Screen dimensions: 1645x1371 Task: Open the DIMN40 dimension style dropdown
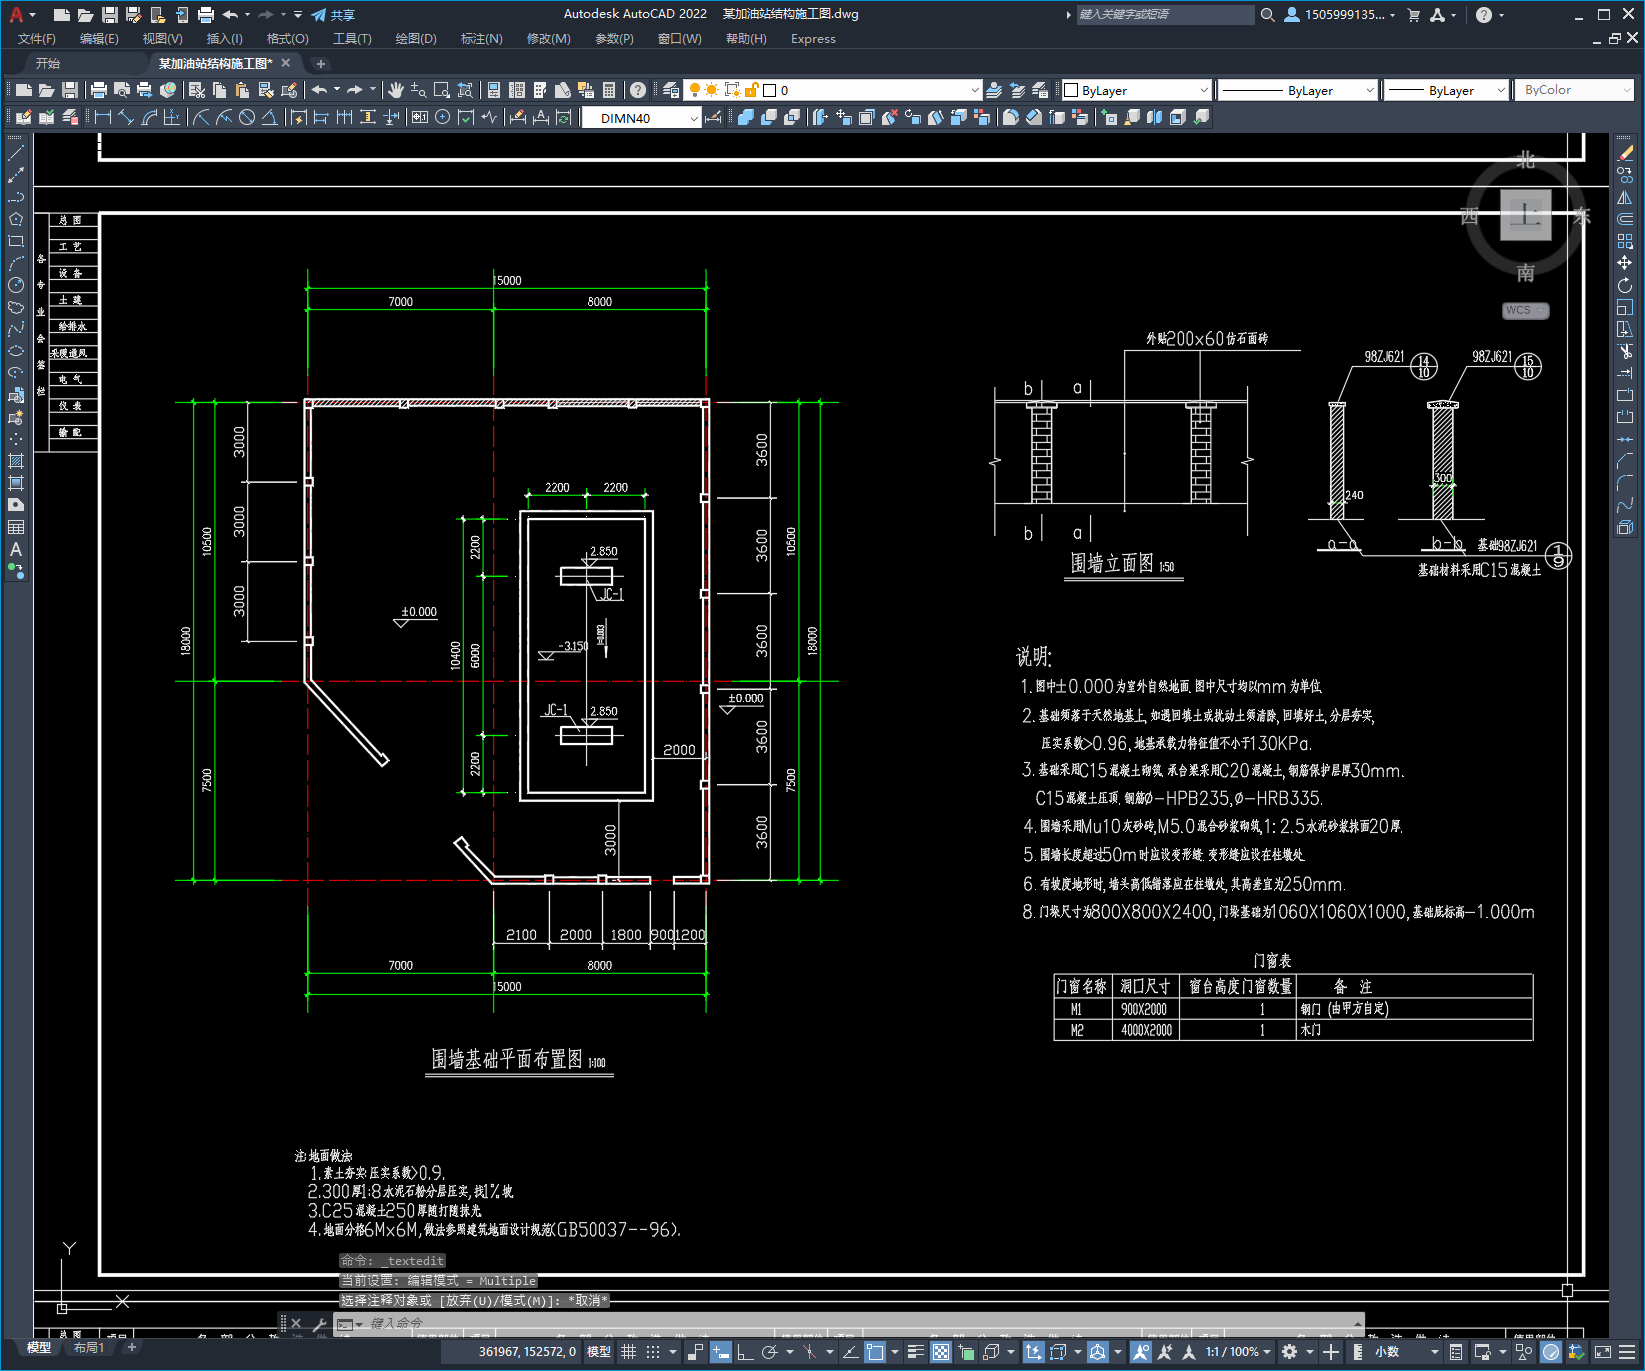pyautogui.click(x=641, y=118)
